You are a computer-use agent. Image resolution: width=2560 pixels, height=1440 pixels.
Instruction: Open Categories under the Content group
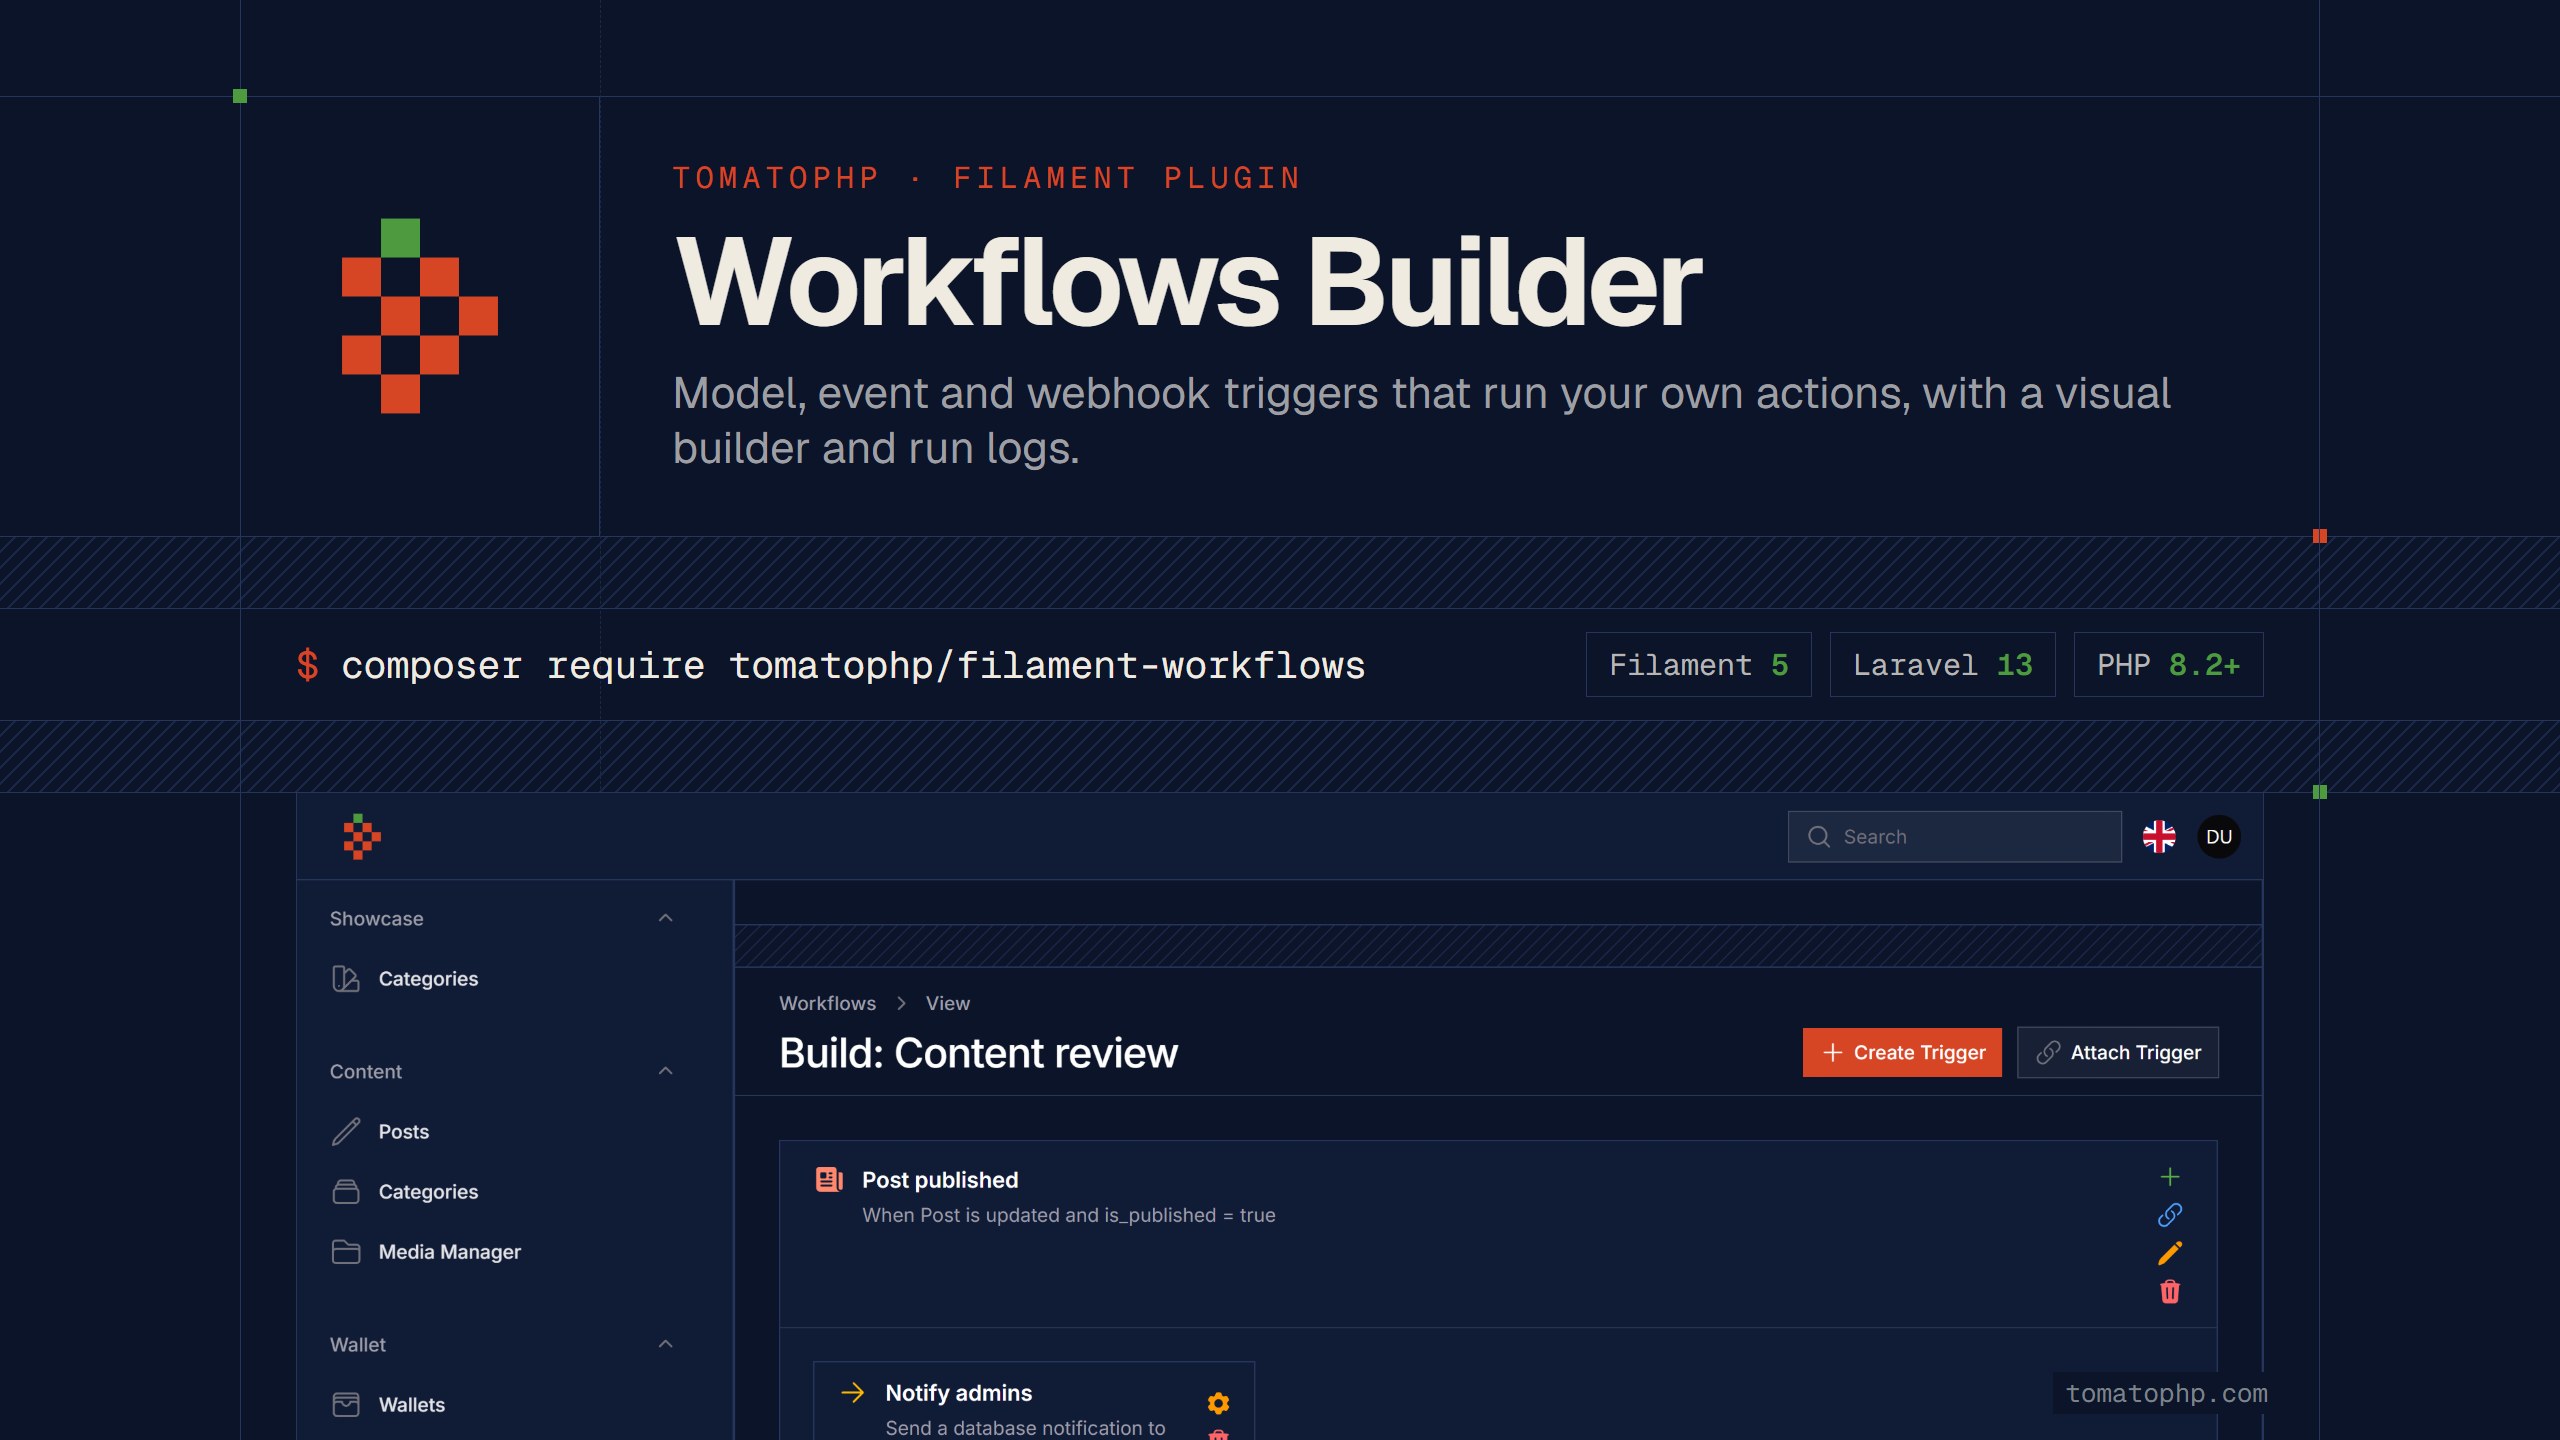coord(428,1192)
